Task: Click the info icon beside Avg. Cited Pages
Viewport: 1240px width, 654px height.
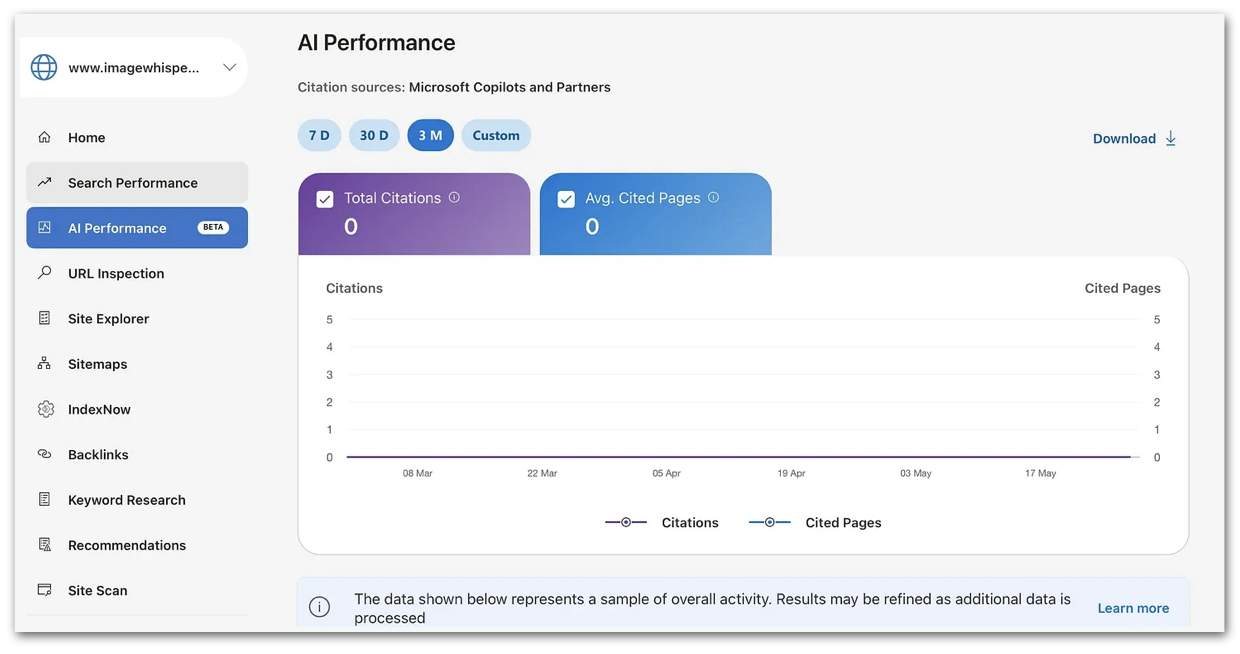Action: pos(713,198)
